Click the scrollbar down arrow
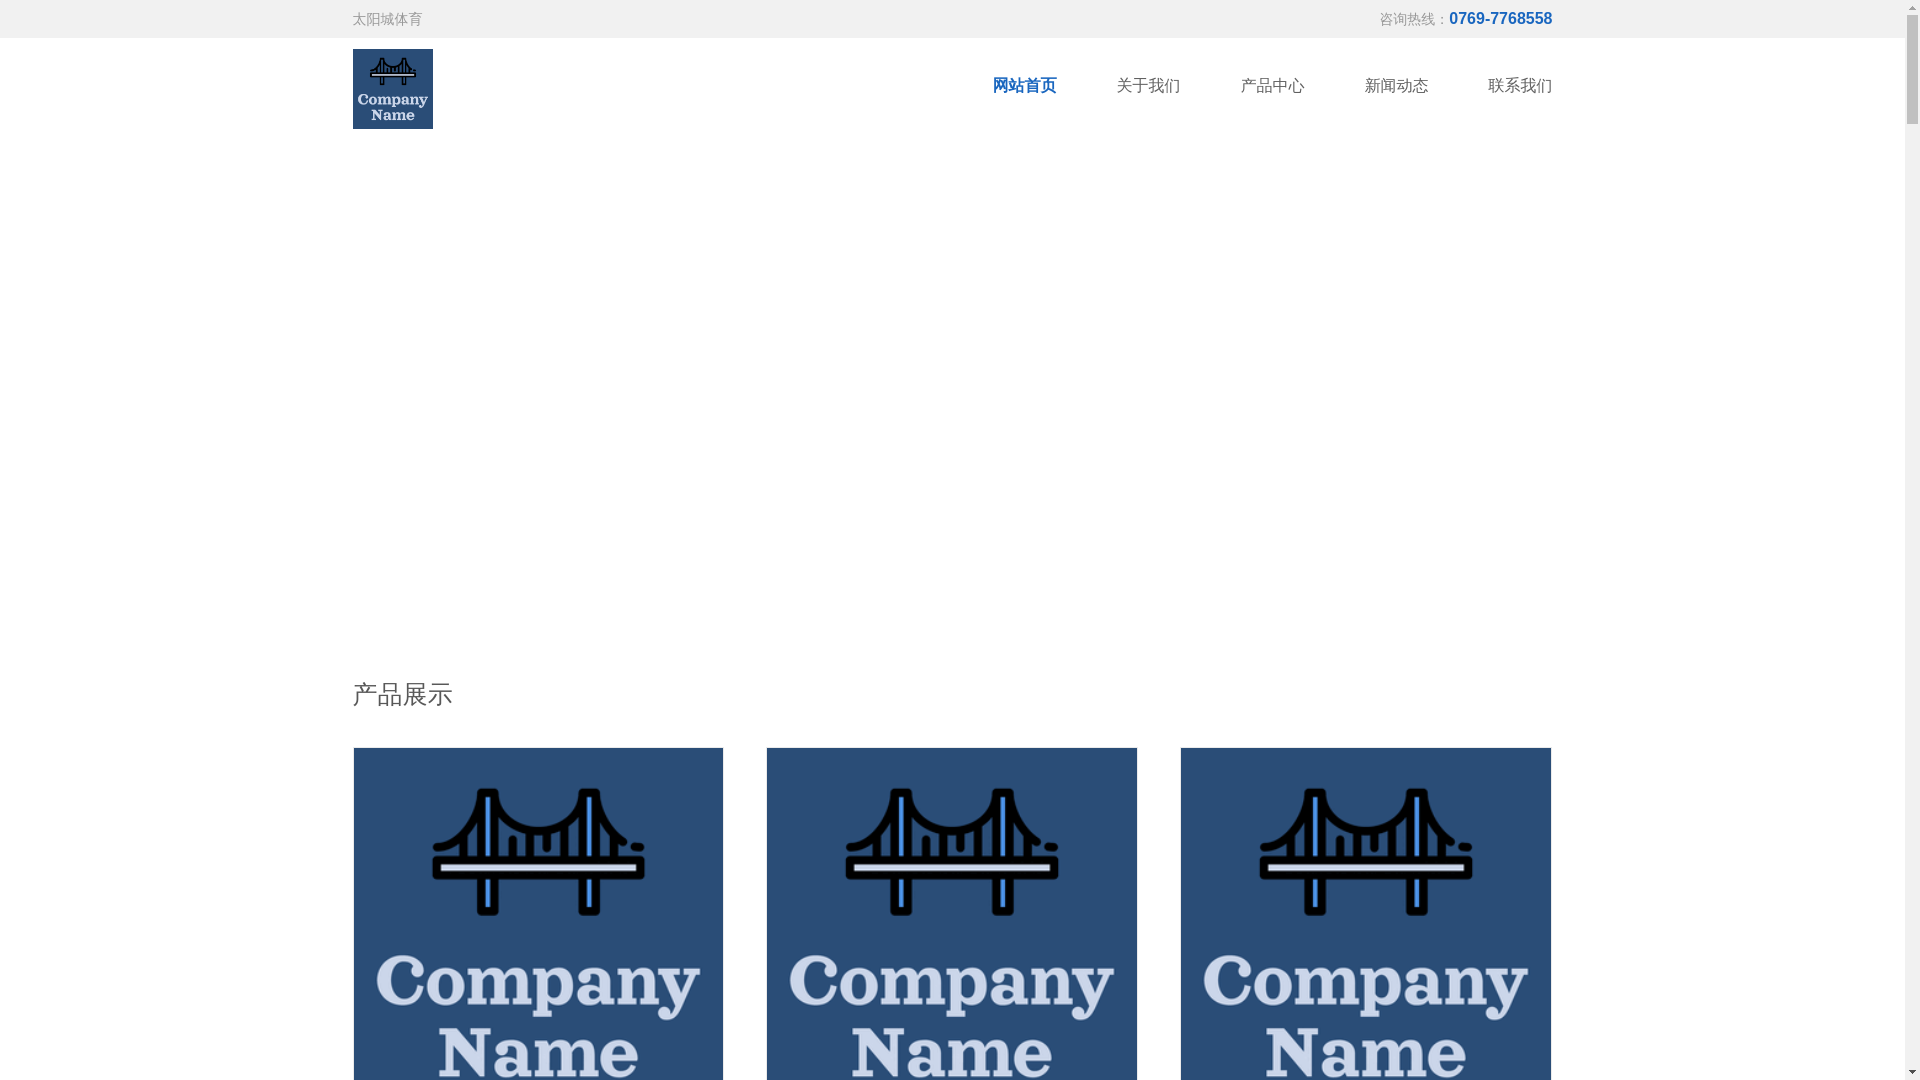1920x1080 pixels. tap(1912, 1072)
